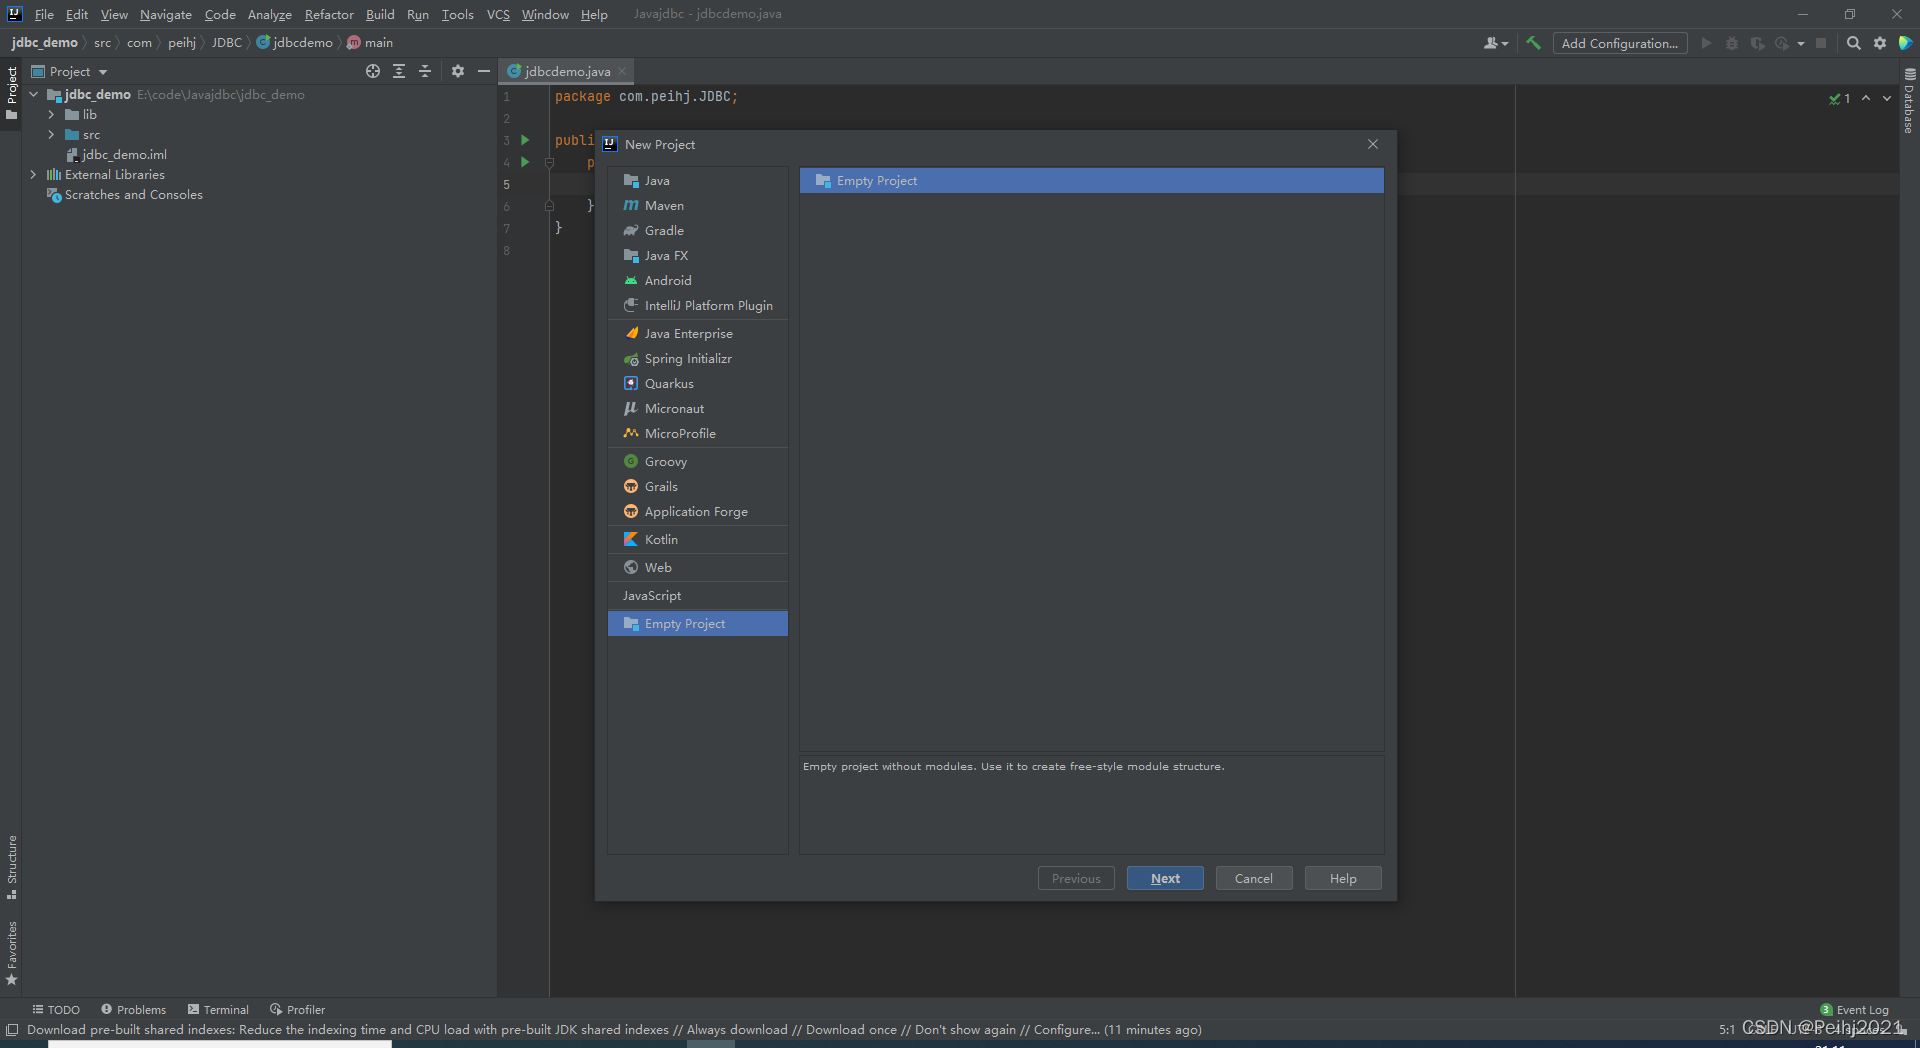Viewport: 1920px width, 1048px height.
Task: Click jdbcdemo breadcrumb in navigation bar
Action: [x=295, y=43]
